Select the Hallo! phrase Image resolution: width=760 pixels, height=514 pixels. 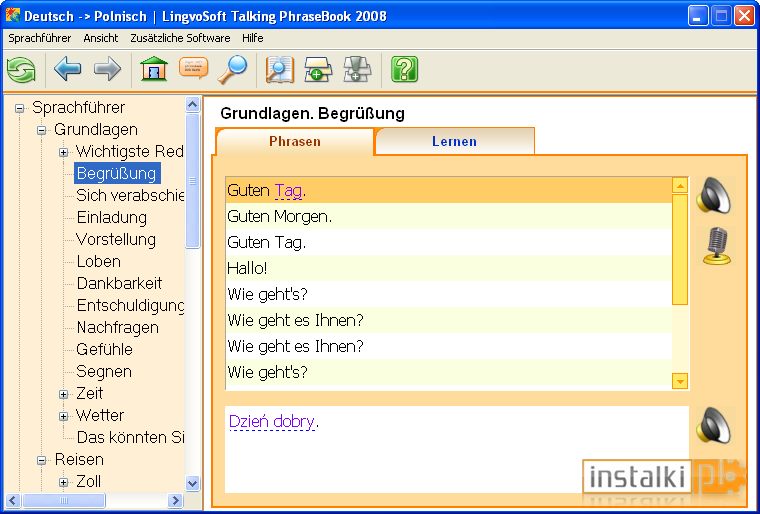coord(449,268)
